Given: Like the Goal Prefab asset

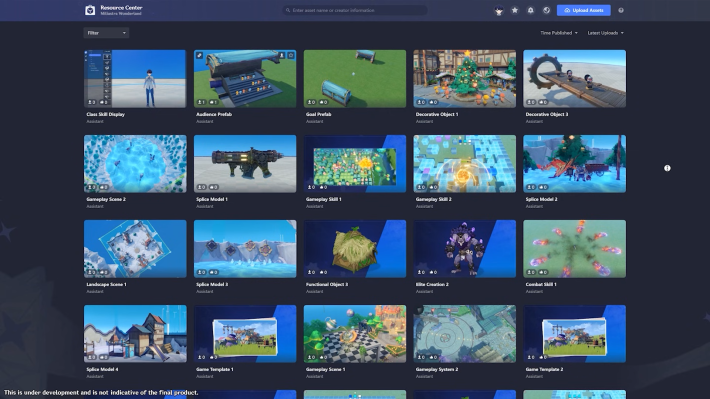Looking at the screenshot, I should tap(323, 102).
